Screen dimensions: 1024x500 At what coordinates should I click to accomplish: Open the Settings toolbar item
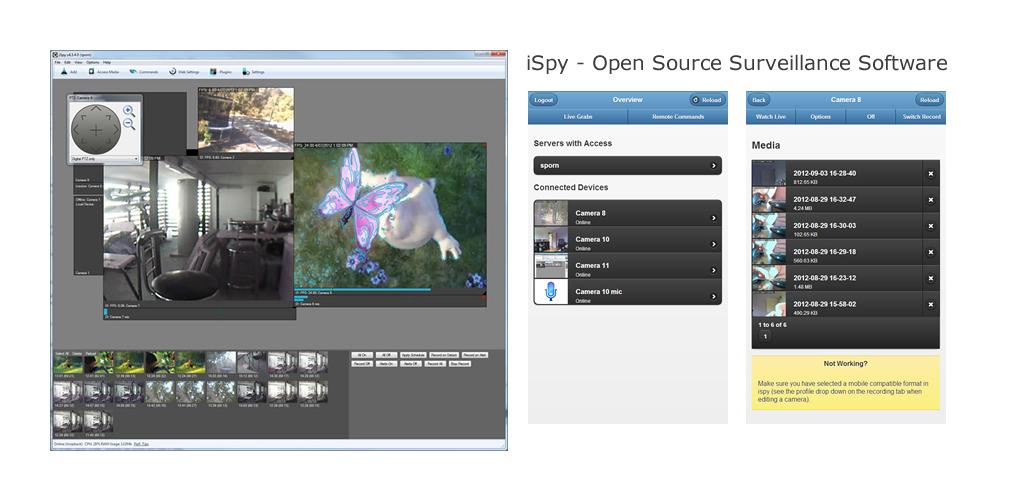253,72
